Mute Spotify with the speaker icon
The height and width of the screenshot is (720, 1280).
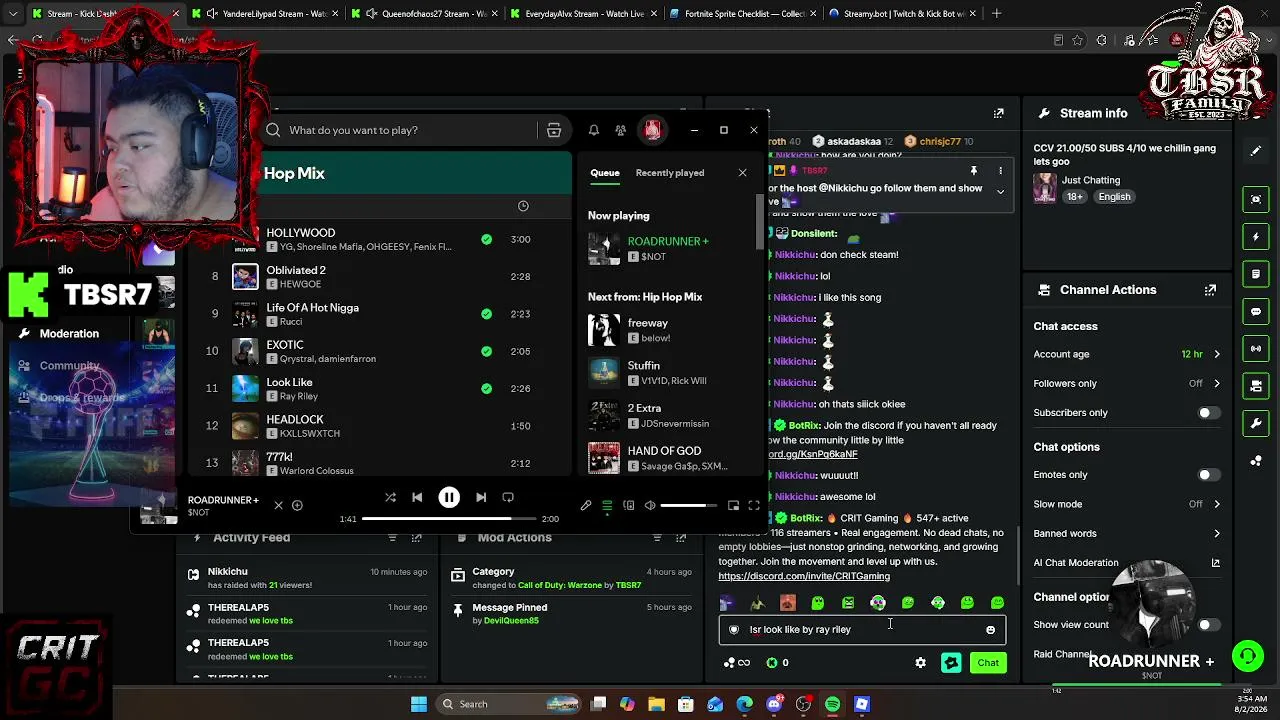(x=650, y=506)
